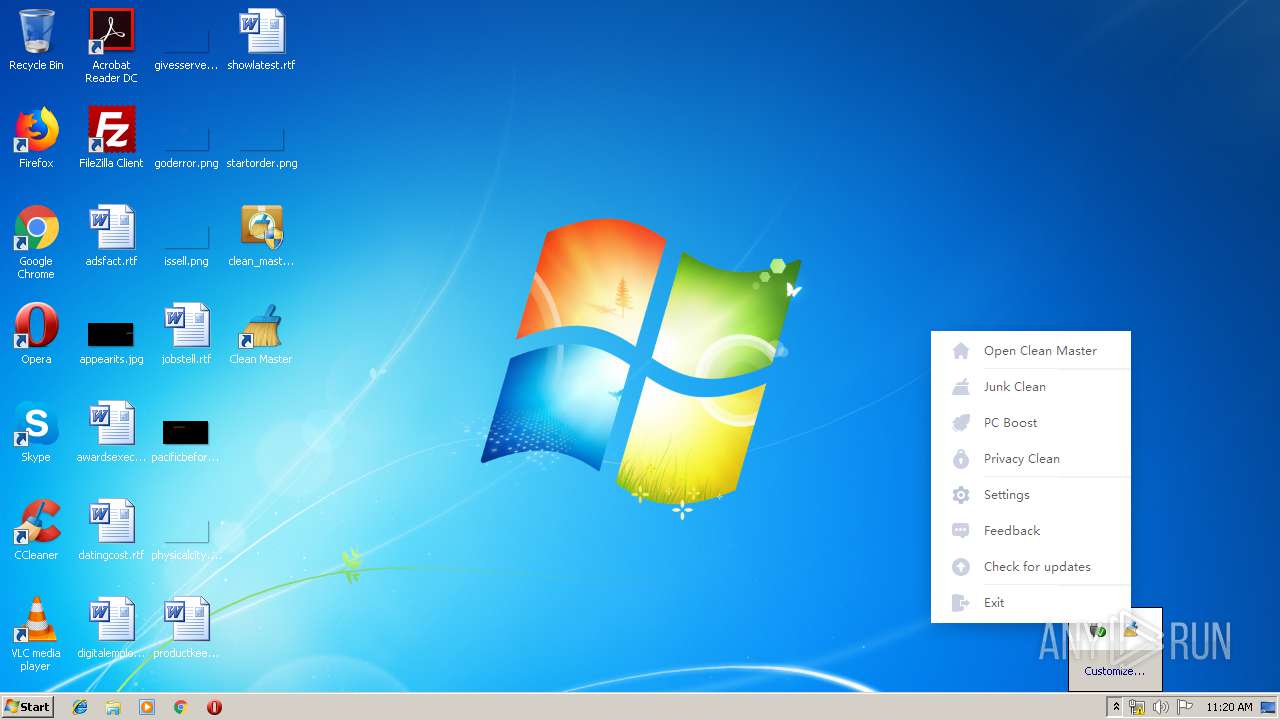Collapse the hidden tray icons arrow
1280x720 pixels.
tap(1115, 707)
